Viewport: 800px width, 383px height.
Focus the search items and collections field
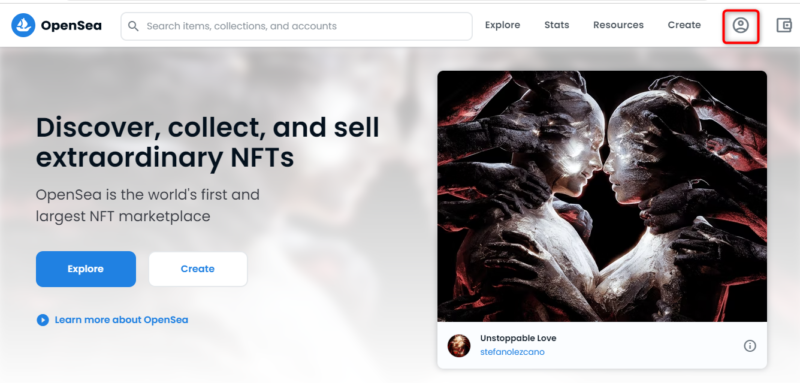click(x=296, y=26)
